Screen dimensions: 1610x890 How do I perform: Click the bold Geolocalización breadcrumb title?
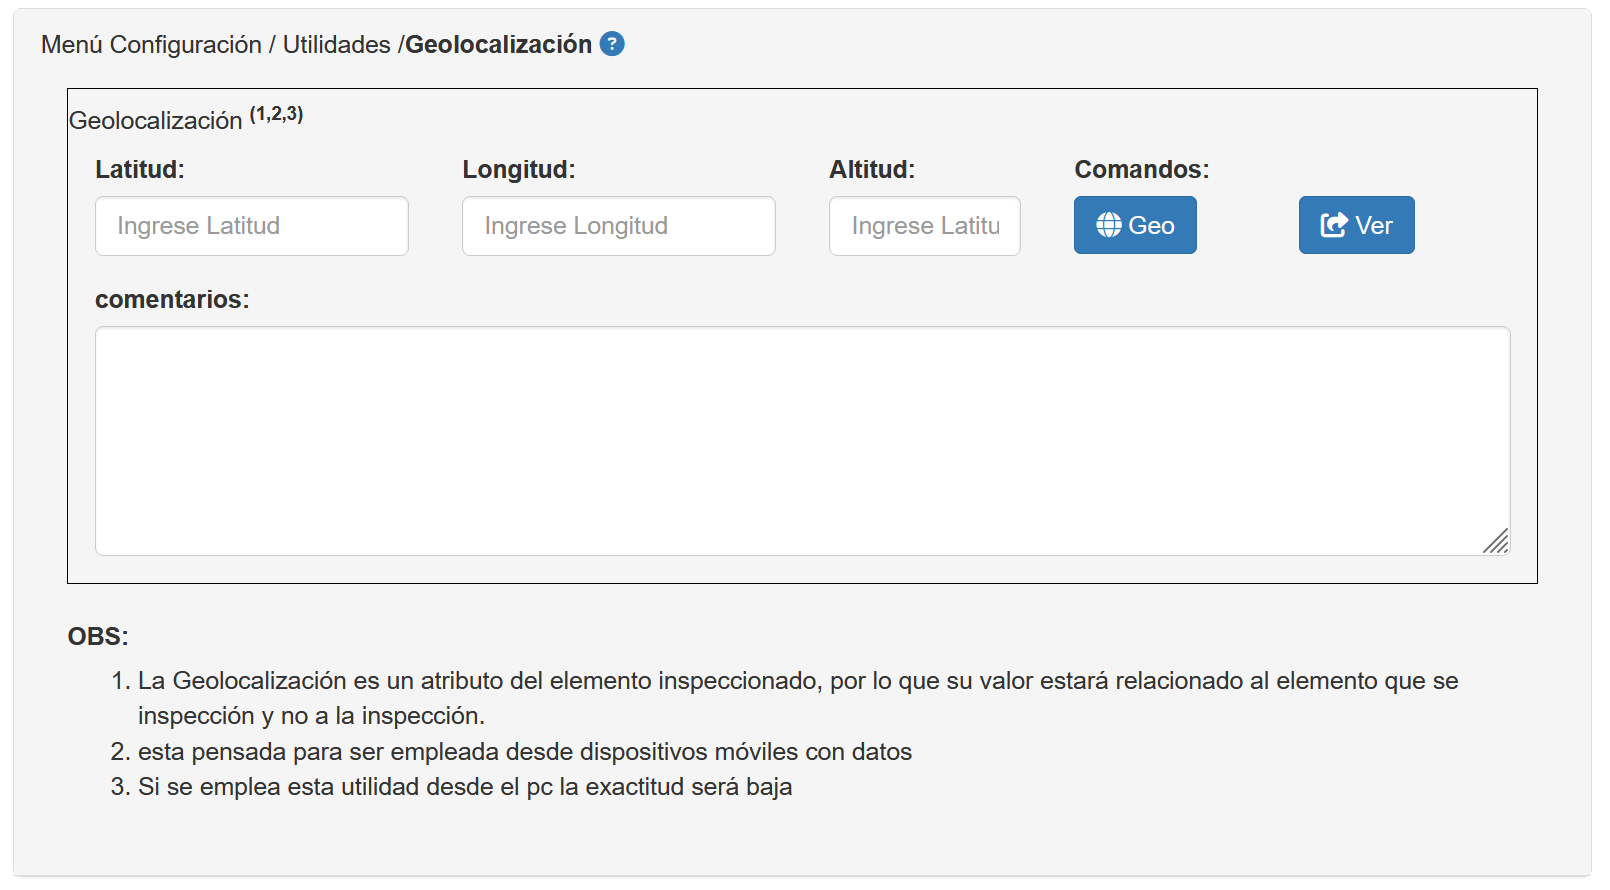click(x=498, y=45)
